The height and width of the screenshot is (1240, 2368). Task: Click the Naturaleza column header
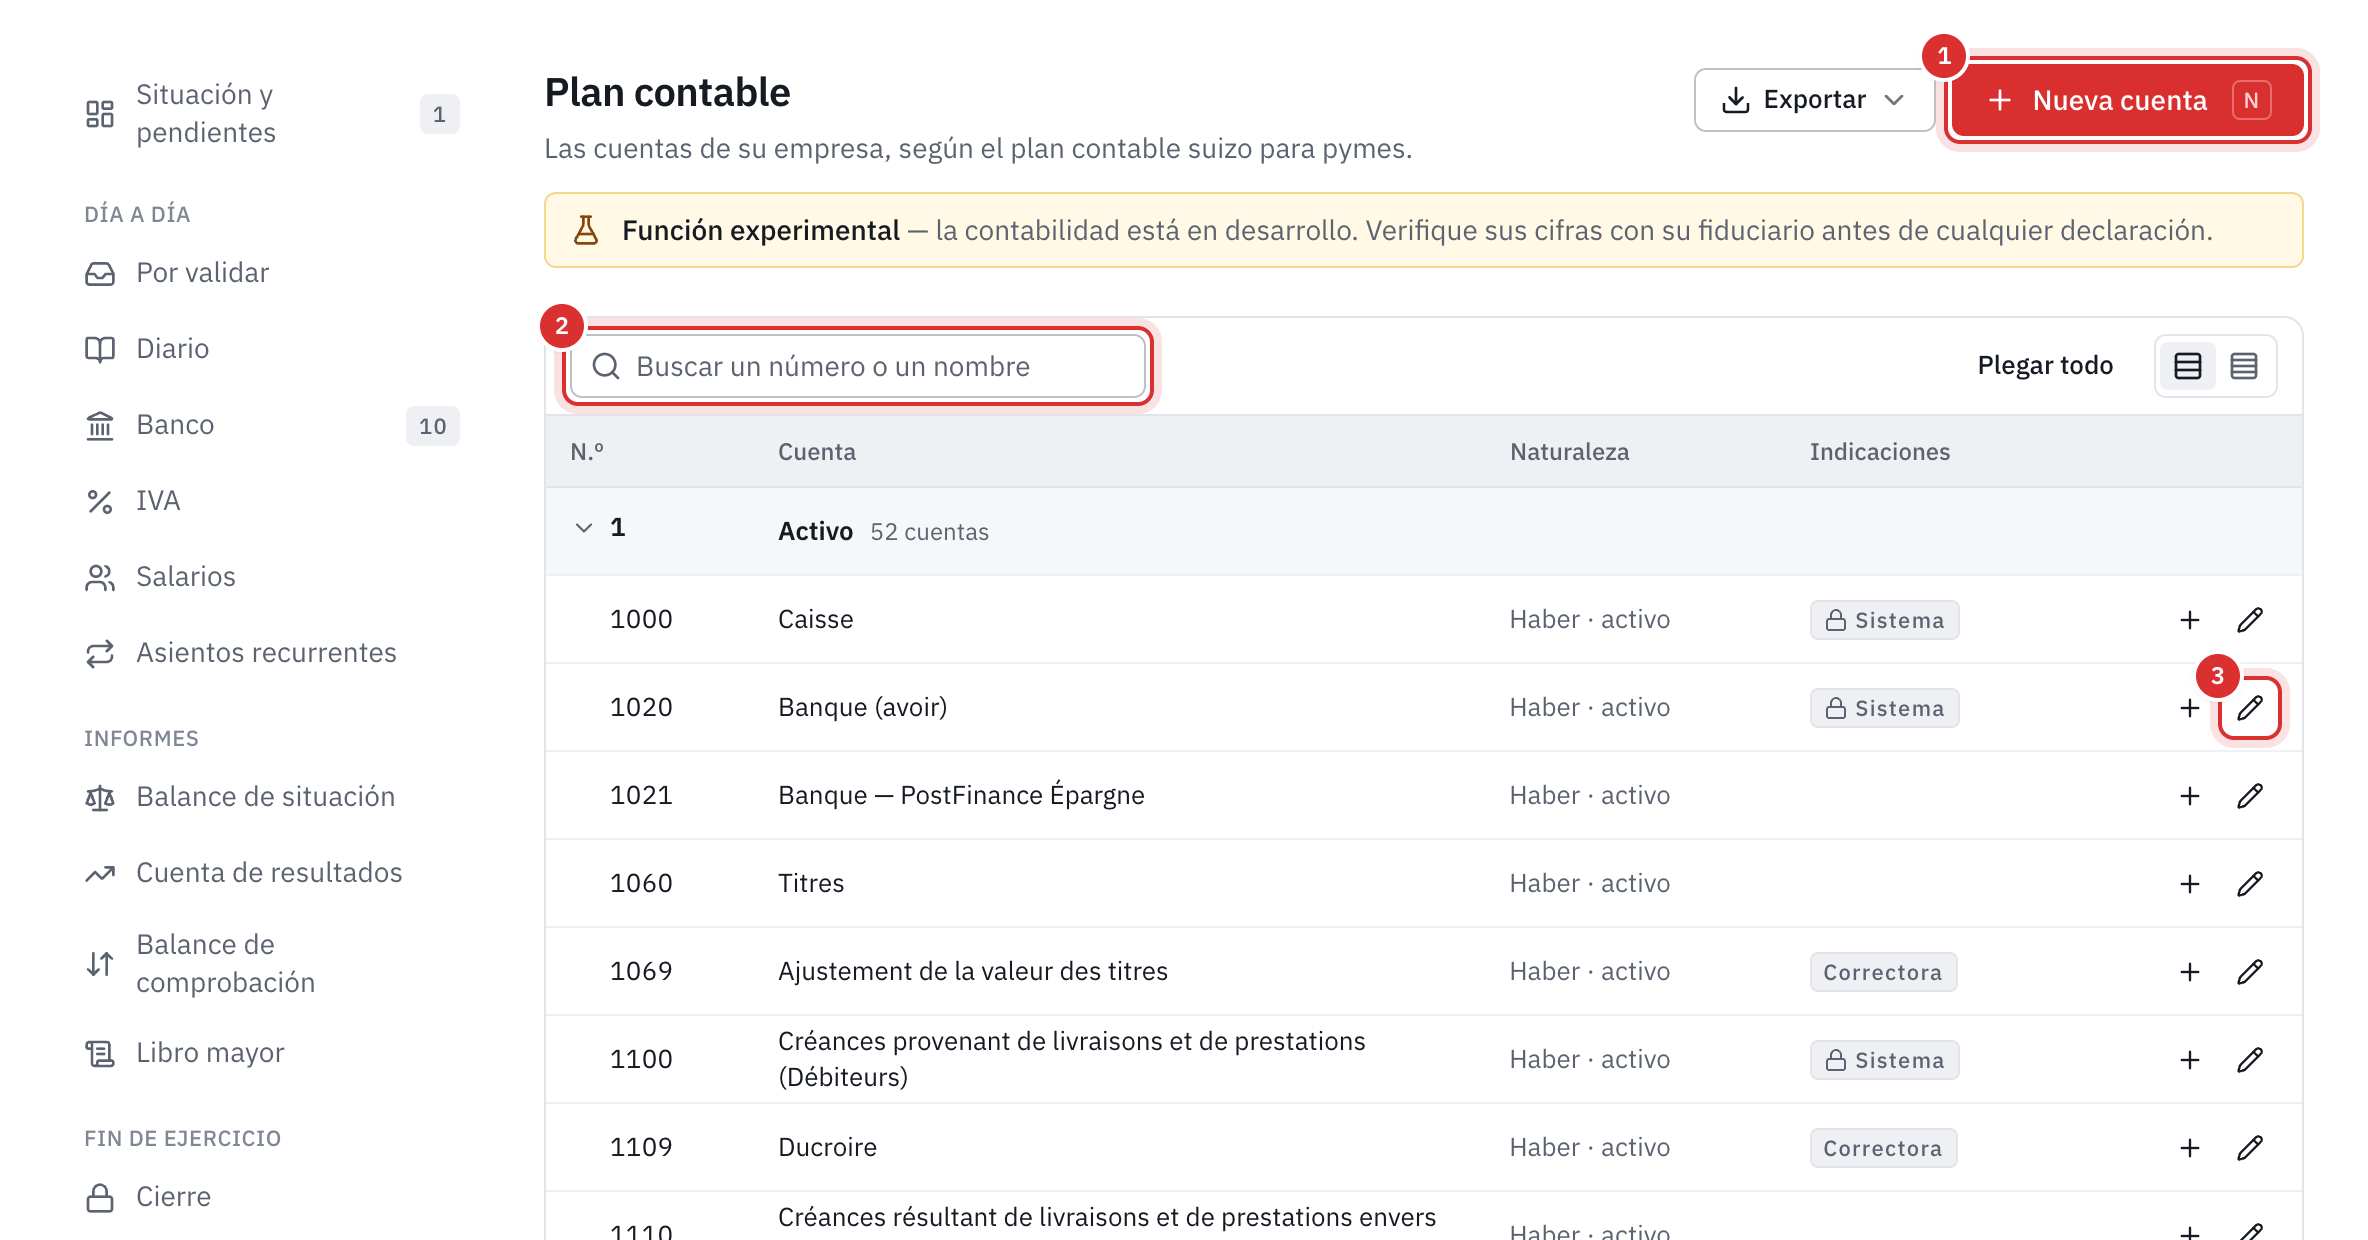[1569, 452]
